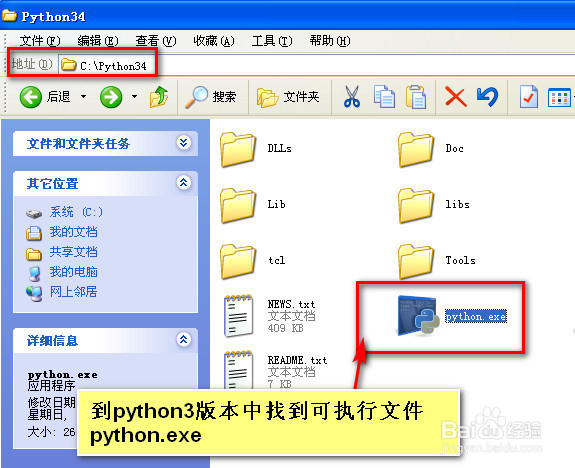Open the 编辑(E) menu
The image size is (575, 468).
tap(98, 41)
